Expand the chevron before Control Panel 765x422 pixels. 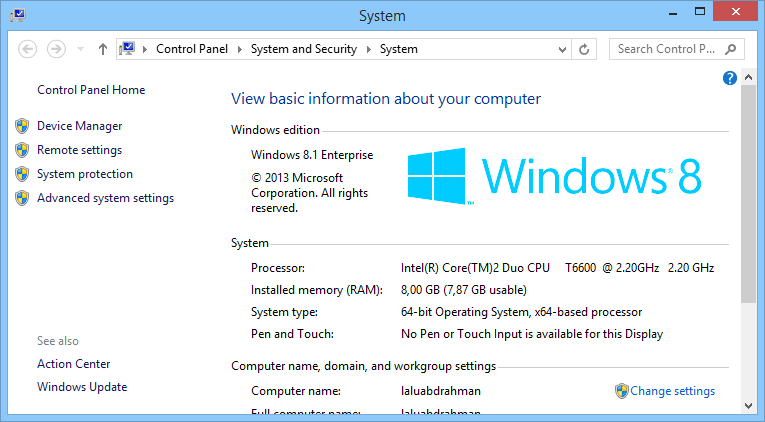[145, 49]
